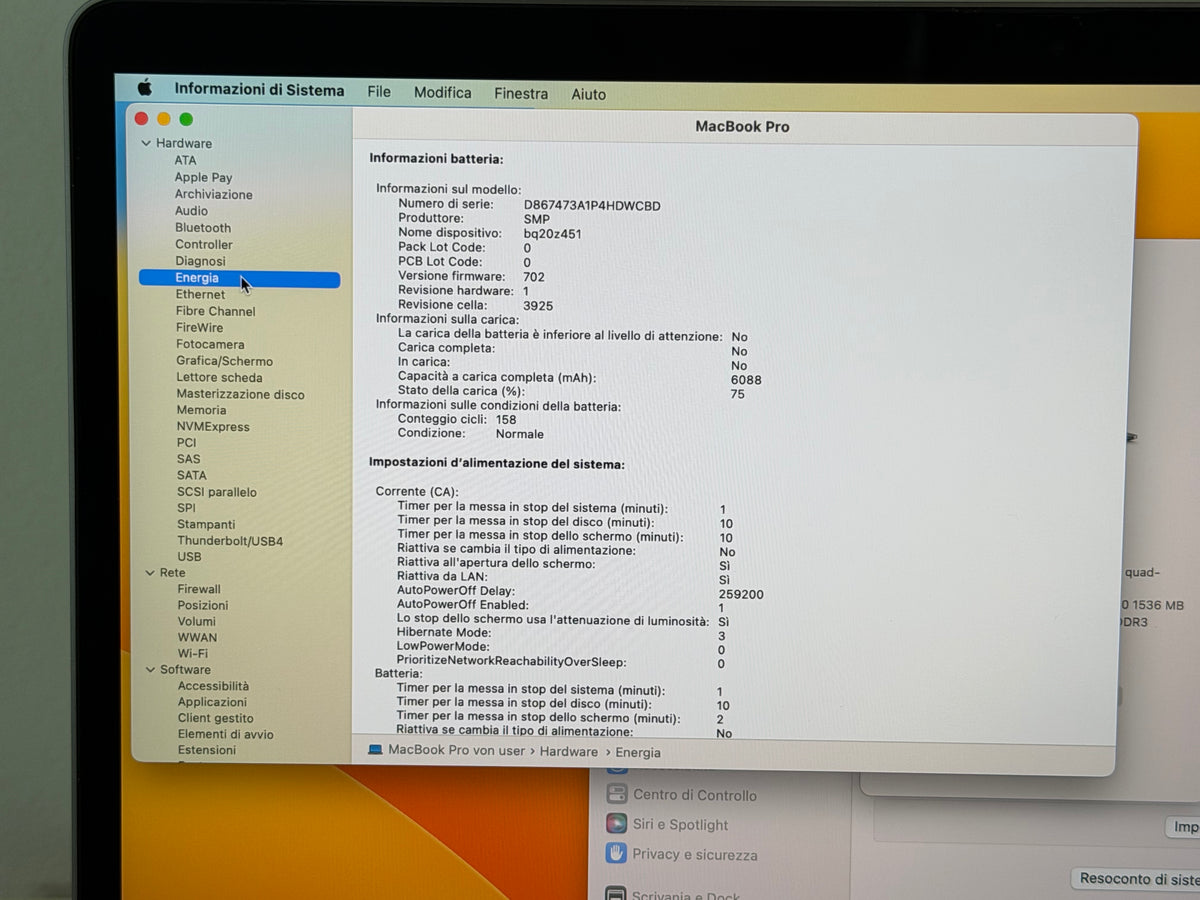Screen dimensions: 1200x900
Task: Select SATA in the sidebar
Action: click(x=192, y=475)
